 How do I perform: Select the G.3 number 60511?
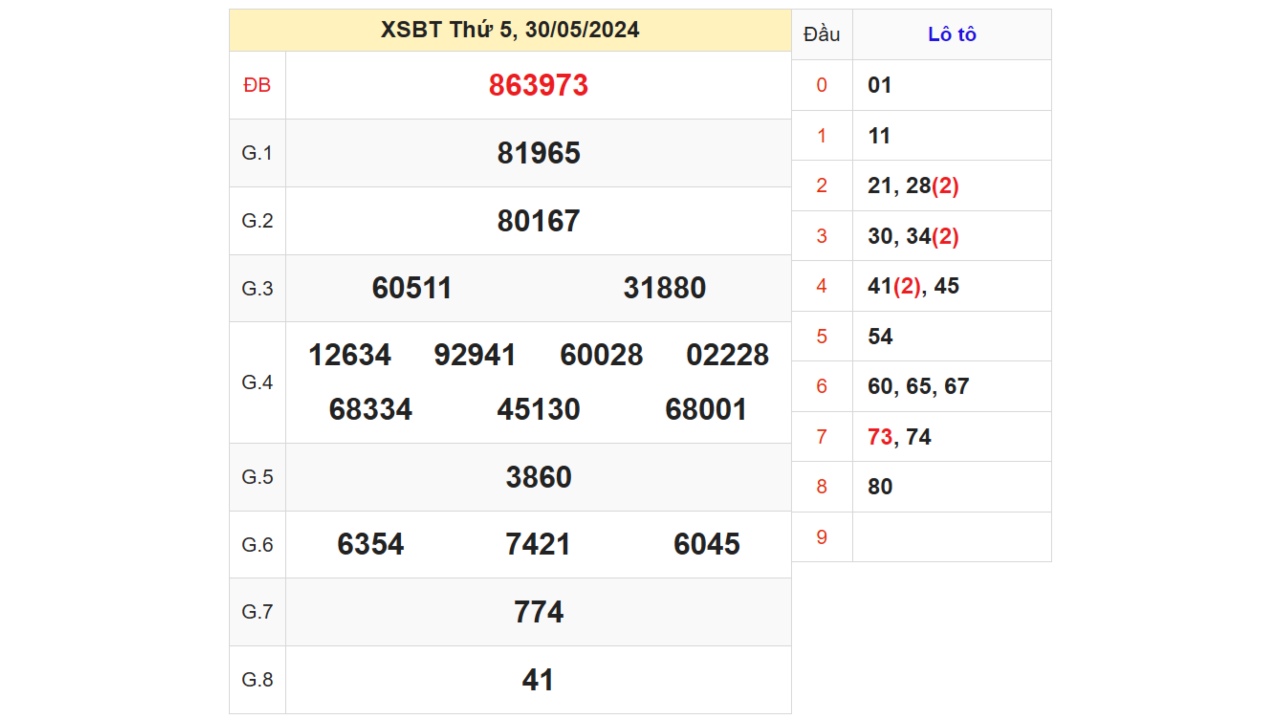pyautogui.click(x=412, y=288)
